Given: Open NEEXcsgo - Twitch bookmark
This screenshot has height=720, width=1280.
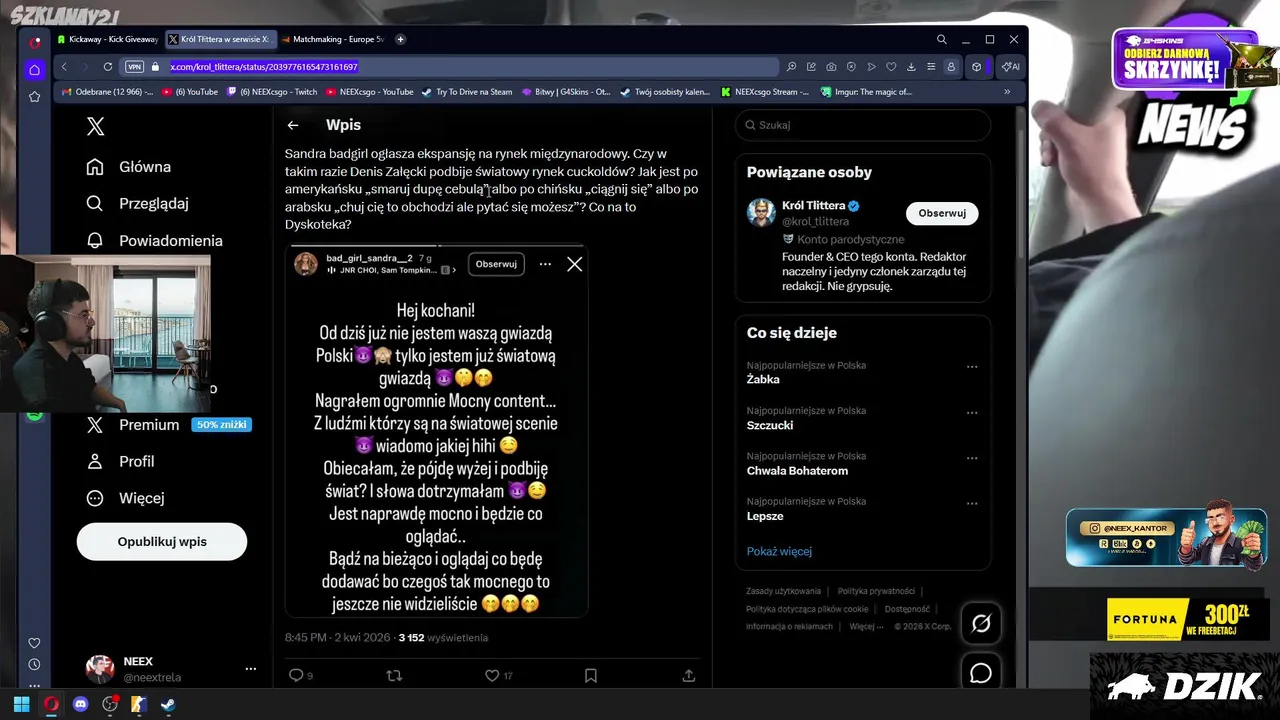Looking at the screenshot, I should point(272,92).
